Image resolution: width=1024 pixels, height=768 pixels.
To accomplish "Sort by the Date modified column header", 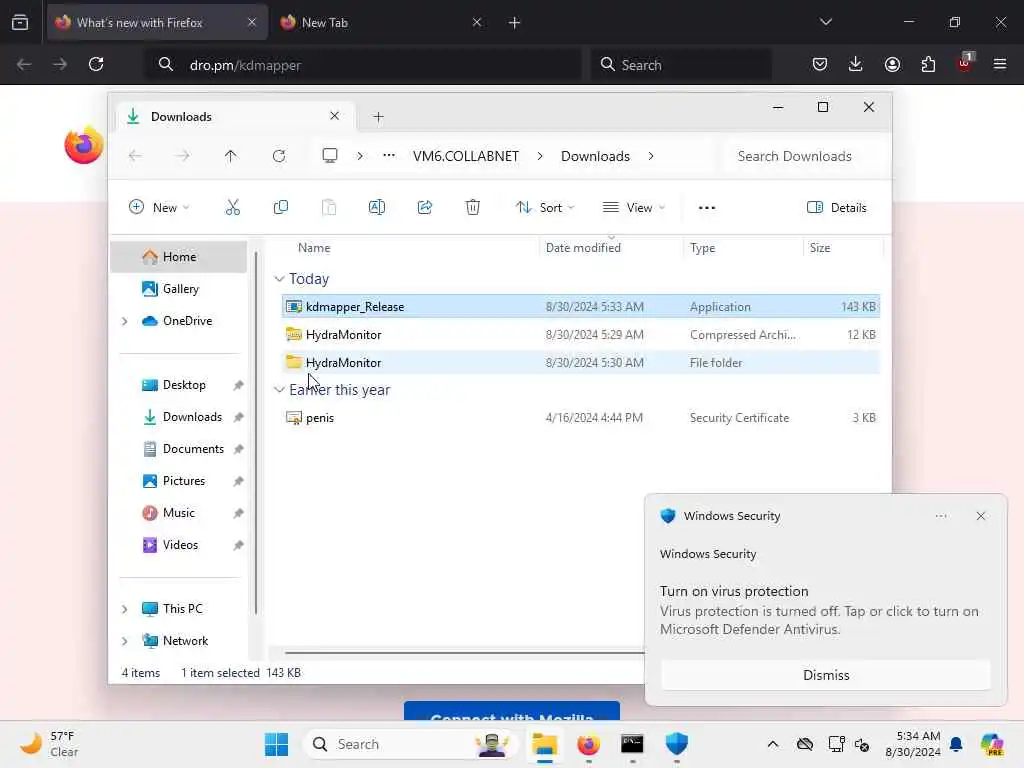I will point(583,248).
